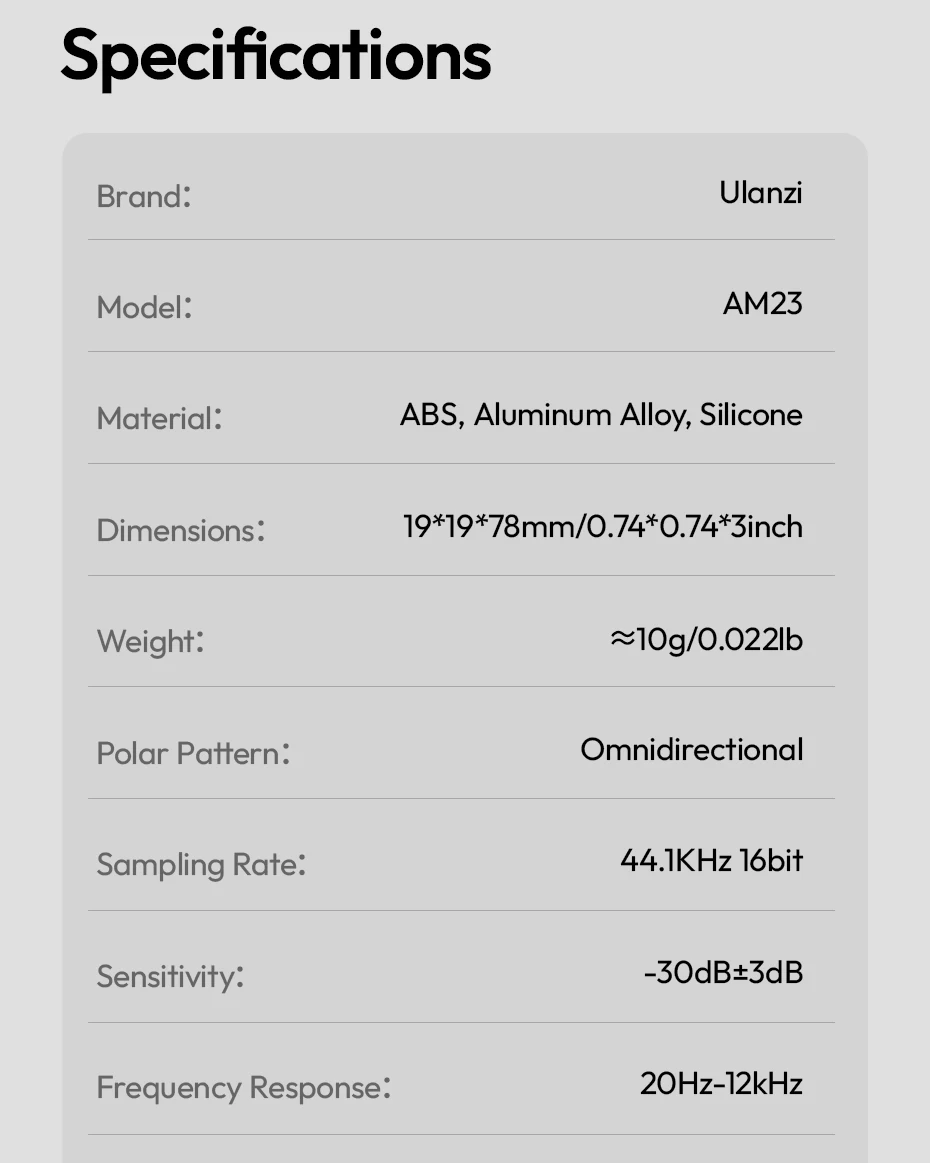Select the ≈10g/0.022lb weight value

[706, 639]
